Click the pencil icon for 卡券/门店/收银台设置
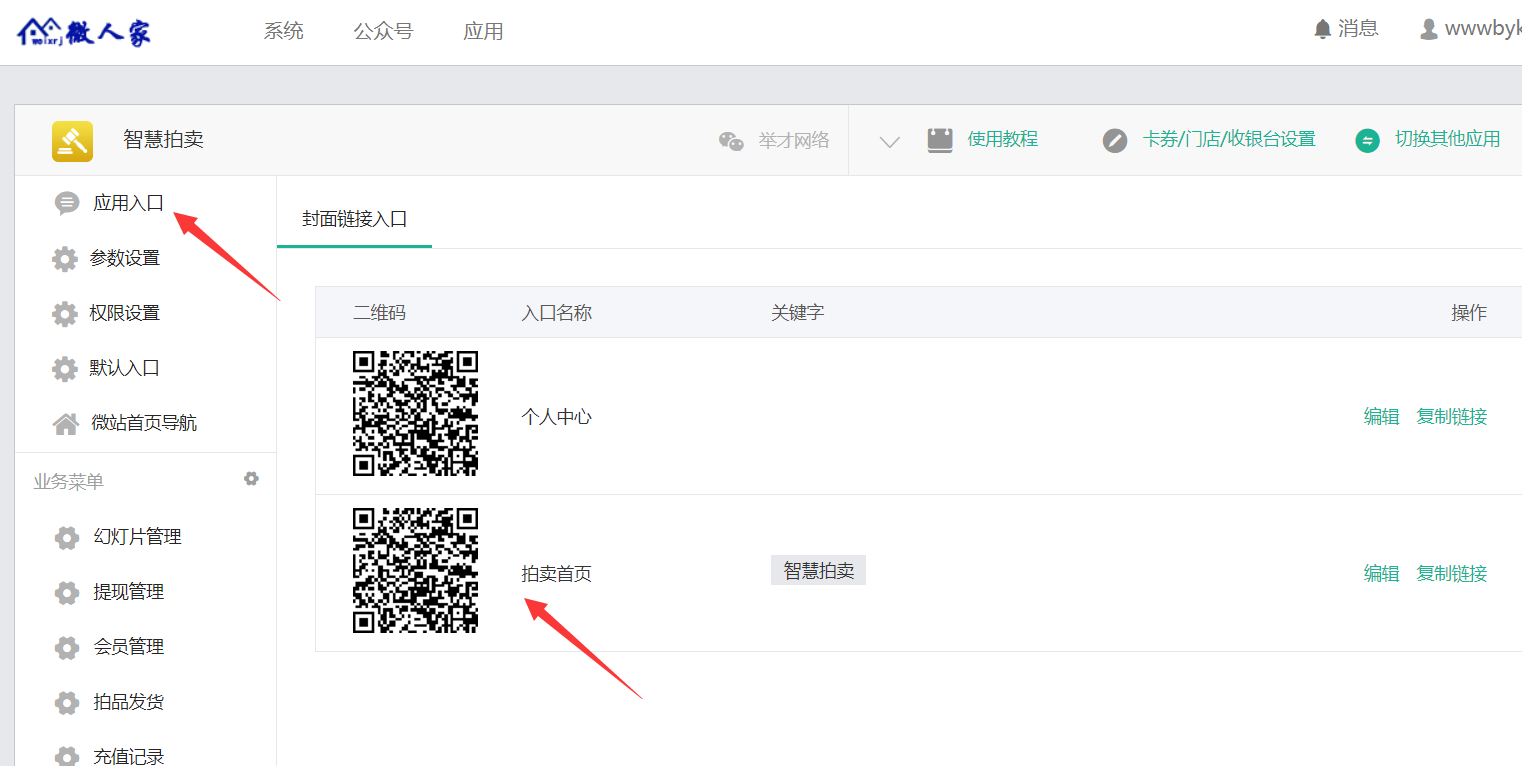 (1115, 141)
